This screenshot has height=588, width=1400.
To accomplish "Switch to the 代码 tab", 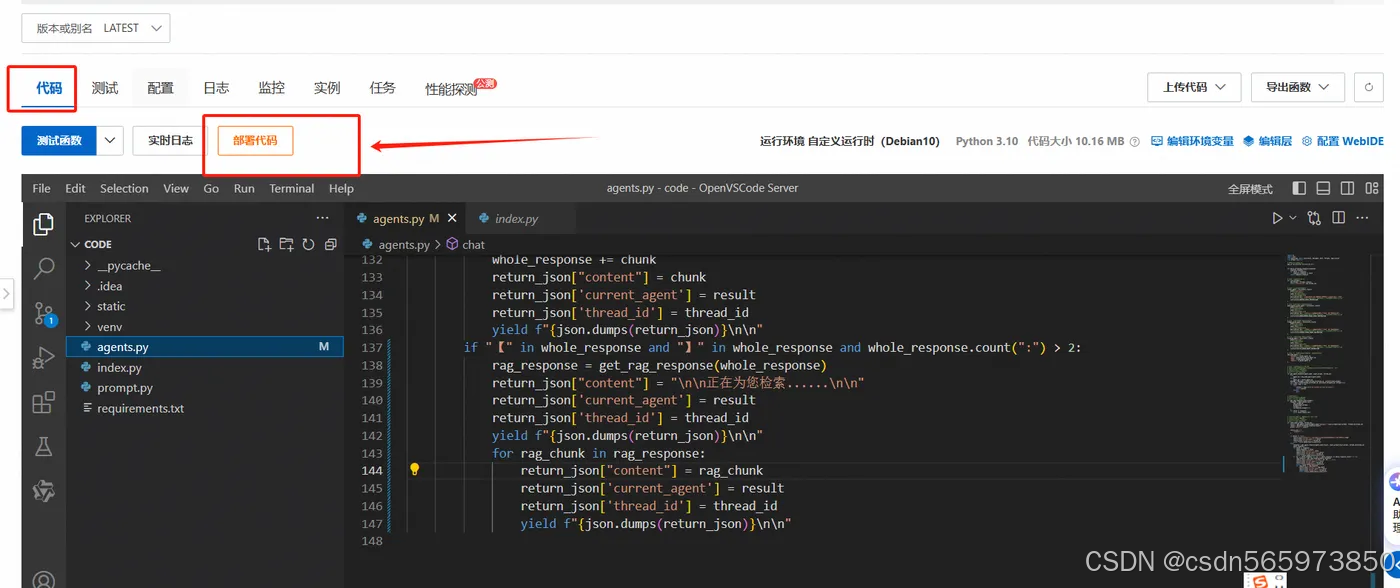I will pyautogui.click(x=49, y=88).
